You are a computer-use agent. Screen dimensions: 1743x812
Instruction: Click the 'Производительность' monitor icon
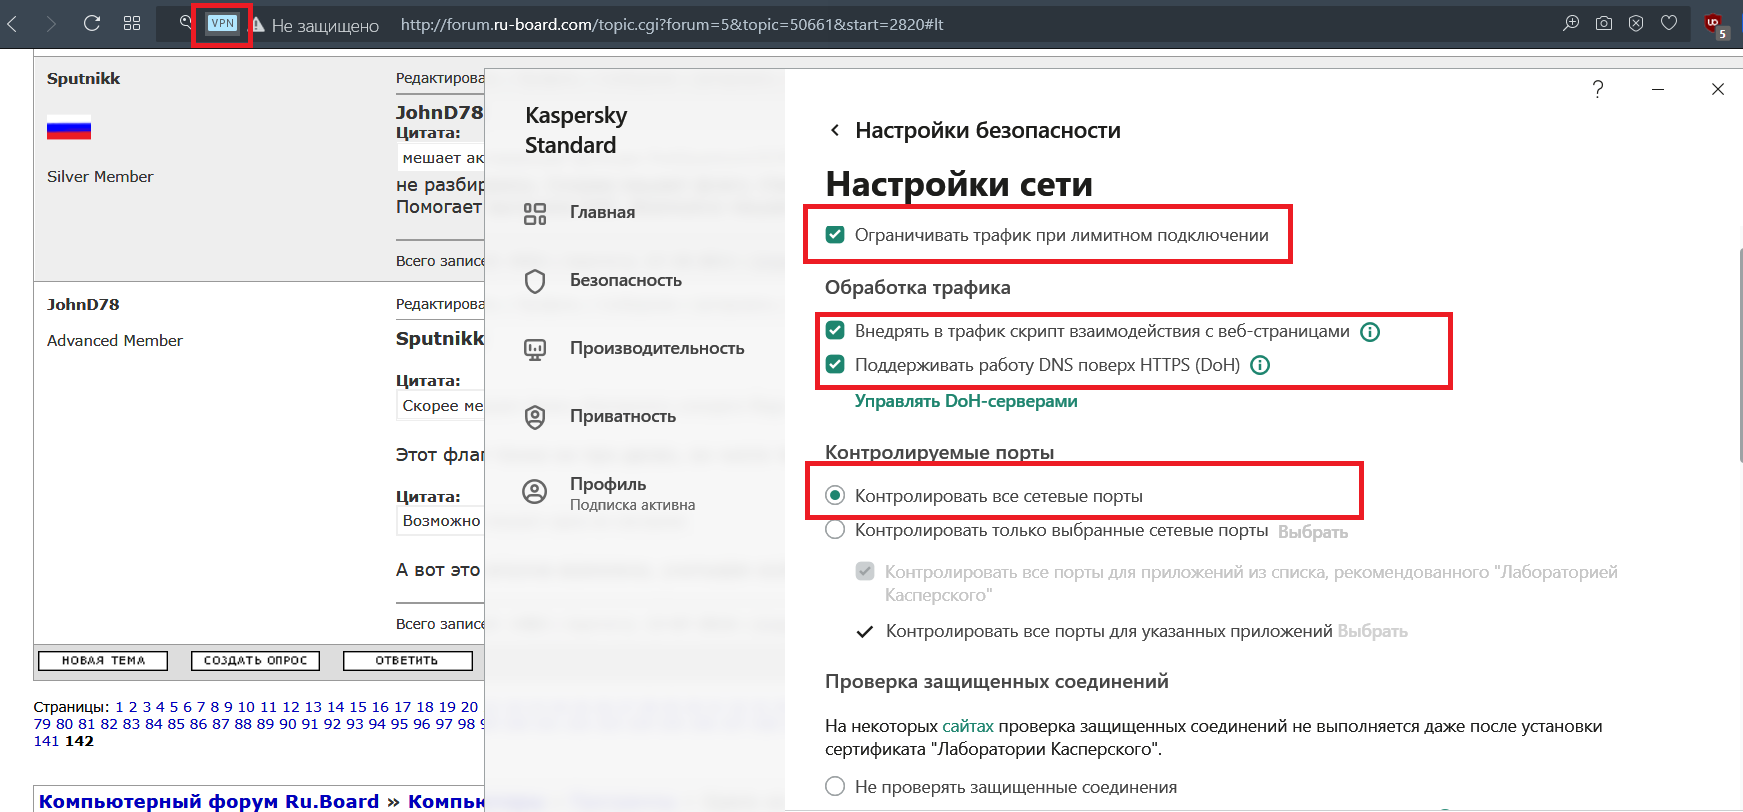point(535,349)
